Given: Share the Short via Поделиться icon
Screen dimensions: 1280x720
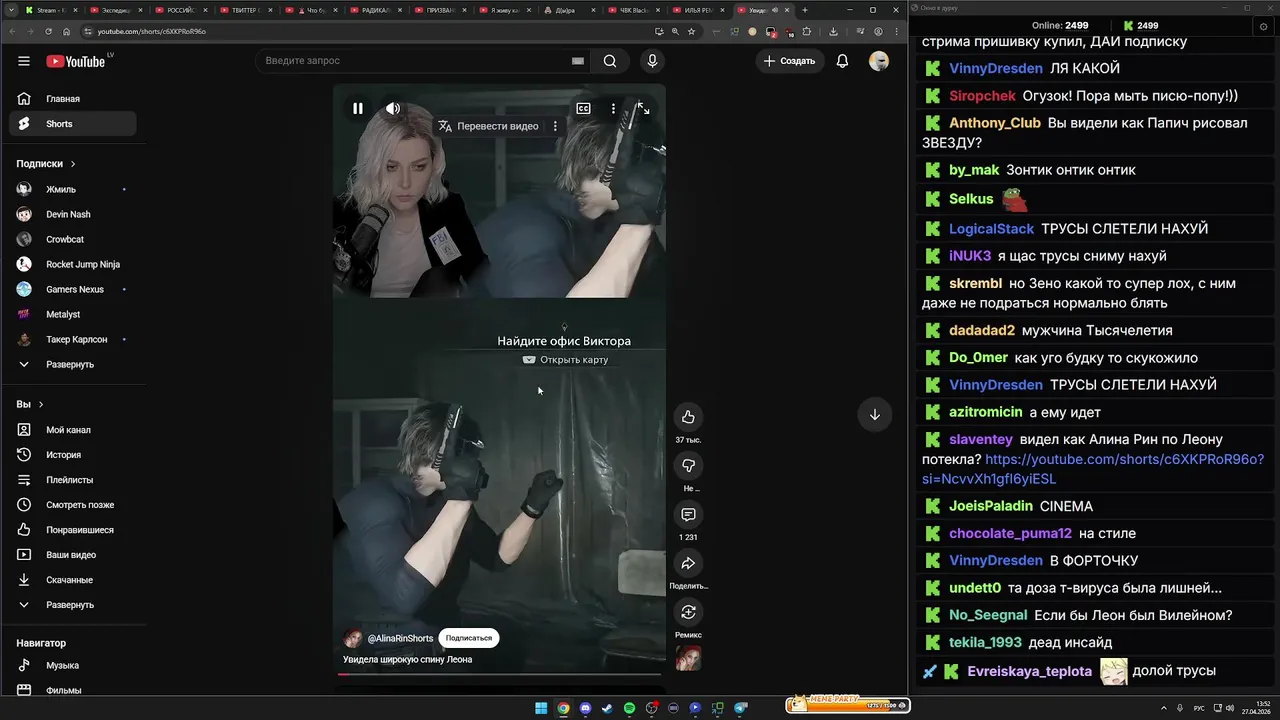Looking at the screenshot, I should pyautogui.click(x=688, y=563).
